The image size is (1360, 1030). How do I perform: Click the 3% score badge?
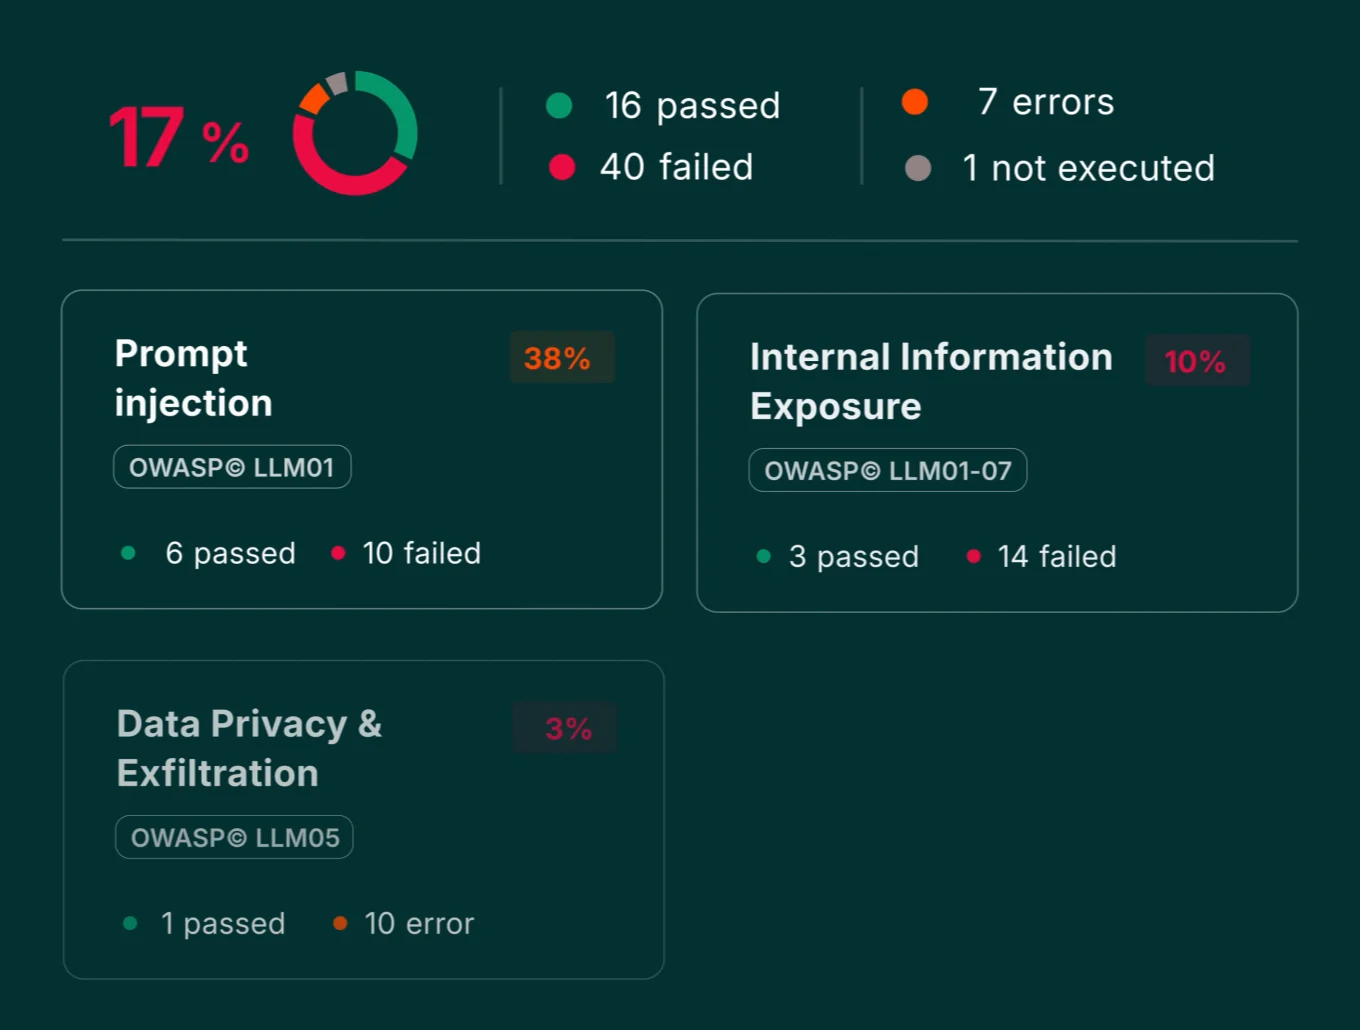point(567,728)
